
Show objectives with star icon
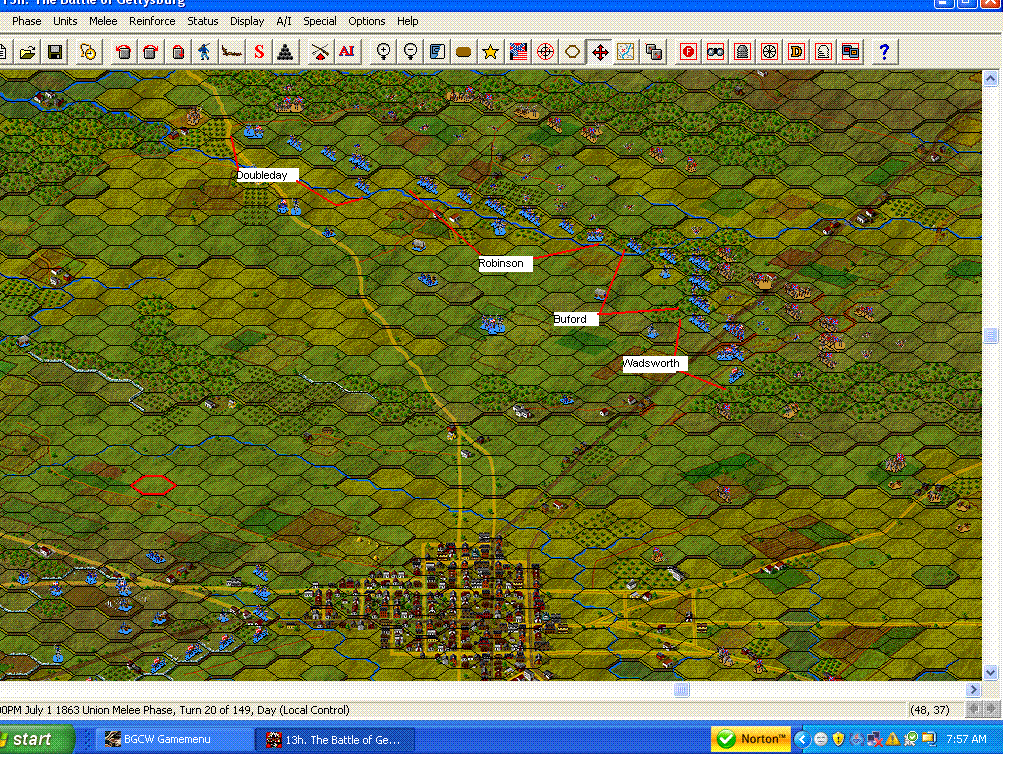tap(490, 52)
